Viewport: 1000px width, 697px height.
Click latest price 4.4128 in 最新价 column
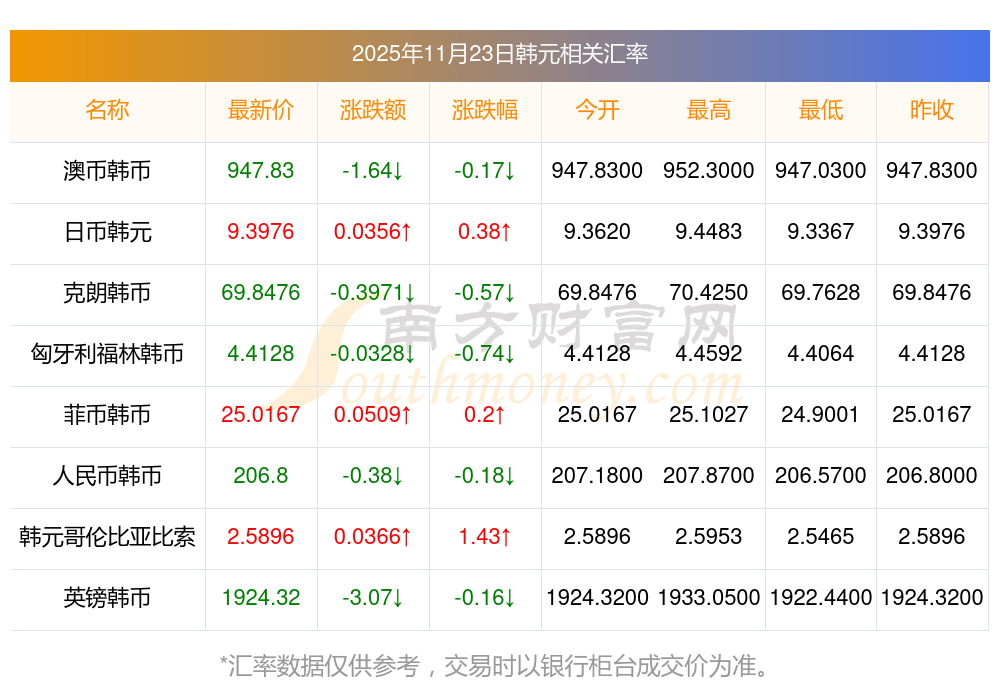(x=261, y=353)
